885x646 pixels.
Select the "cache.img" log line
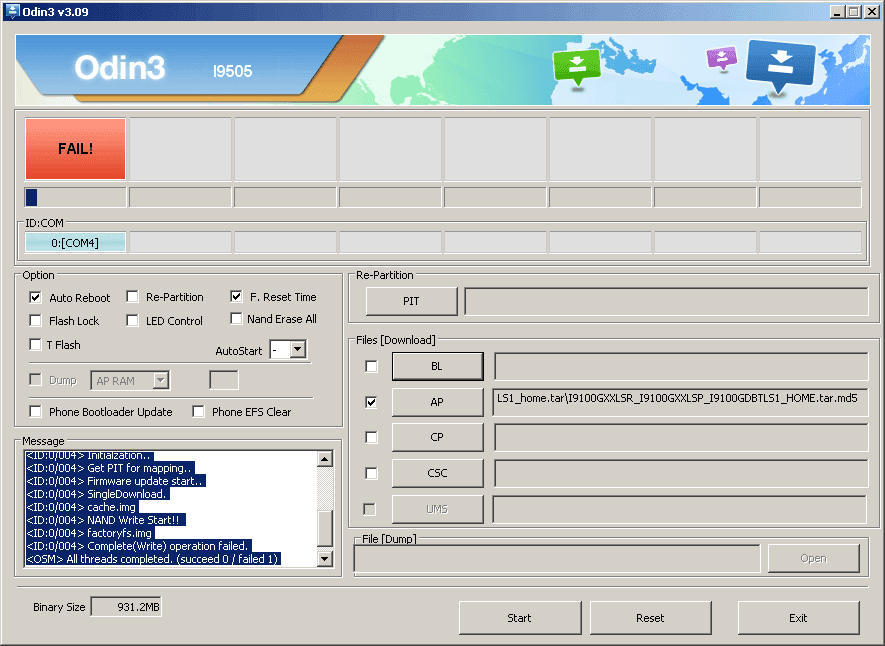click(x=81, y=507)
